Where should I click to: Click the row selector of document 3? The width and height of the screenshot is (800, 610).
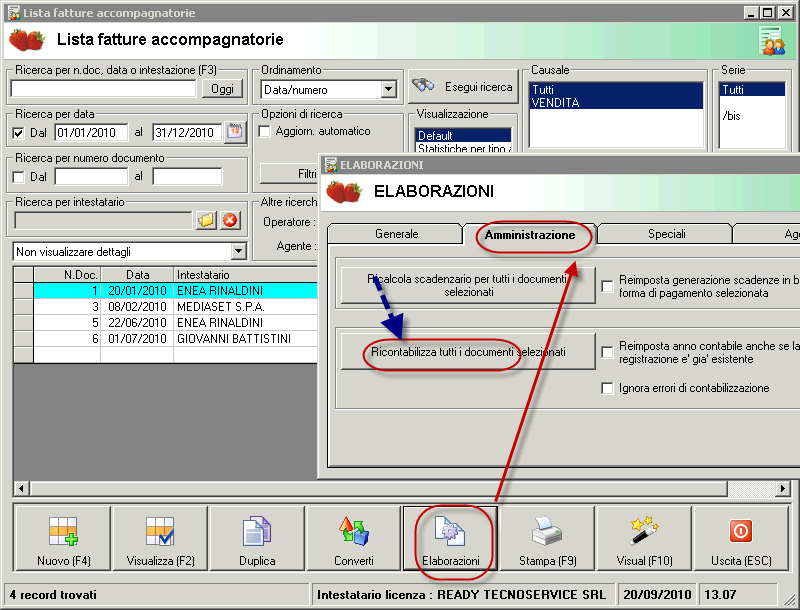(x=23, y=307)
